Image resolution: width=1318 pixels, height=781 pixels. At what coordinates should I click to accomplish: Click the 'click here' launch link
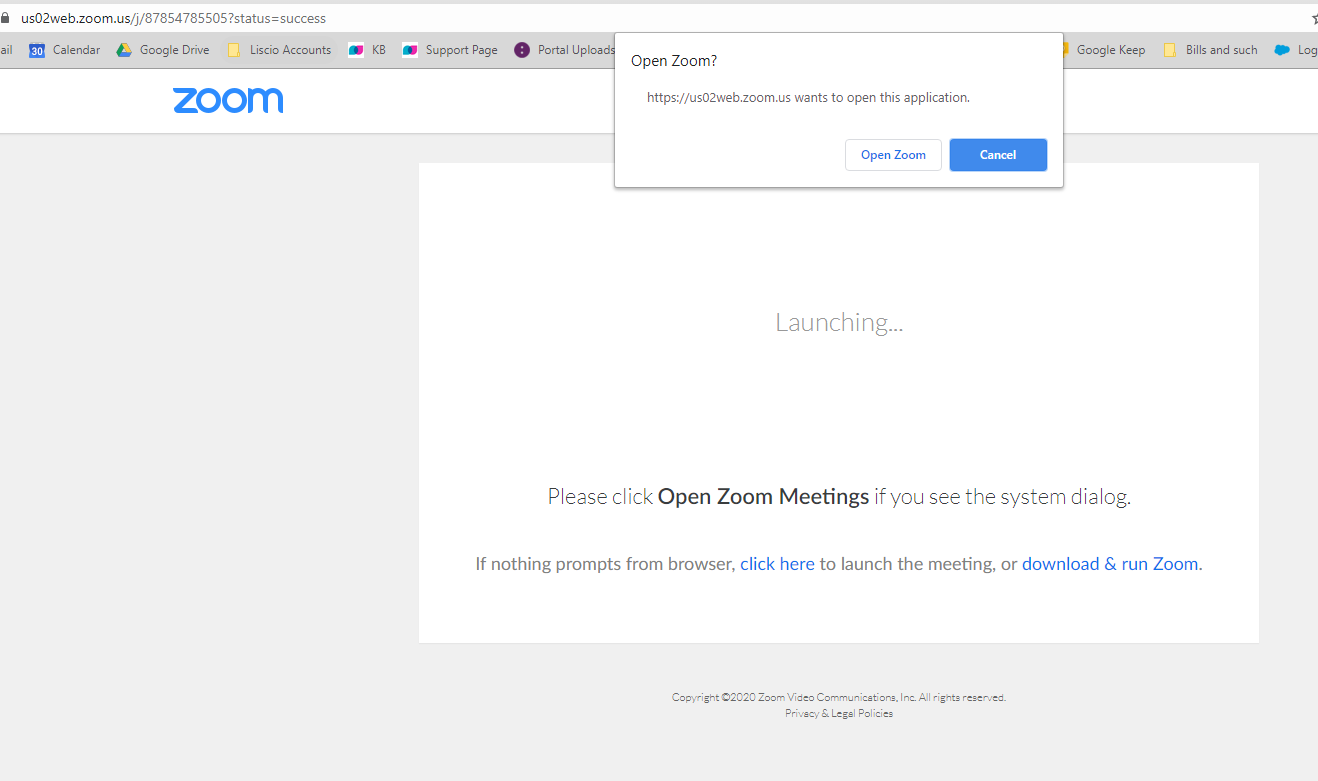click(777, 564)
